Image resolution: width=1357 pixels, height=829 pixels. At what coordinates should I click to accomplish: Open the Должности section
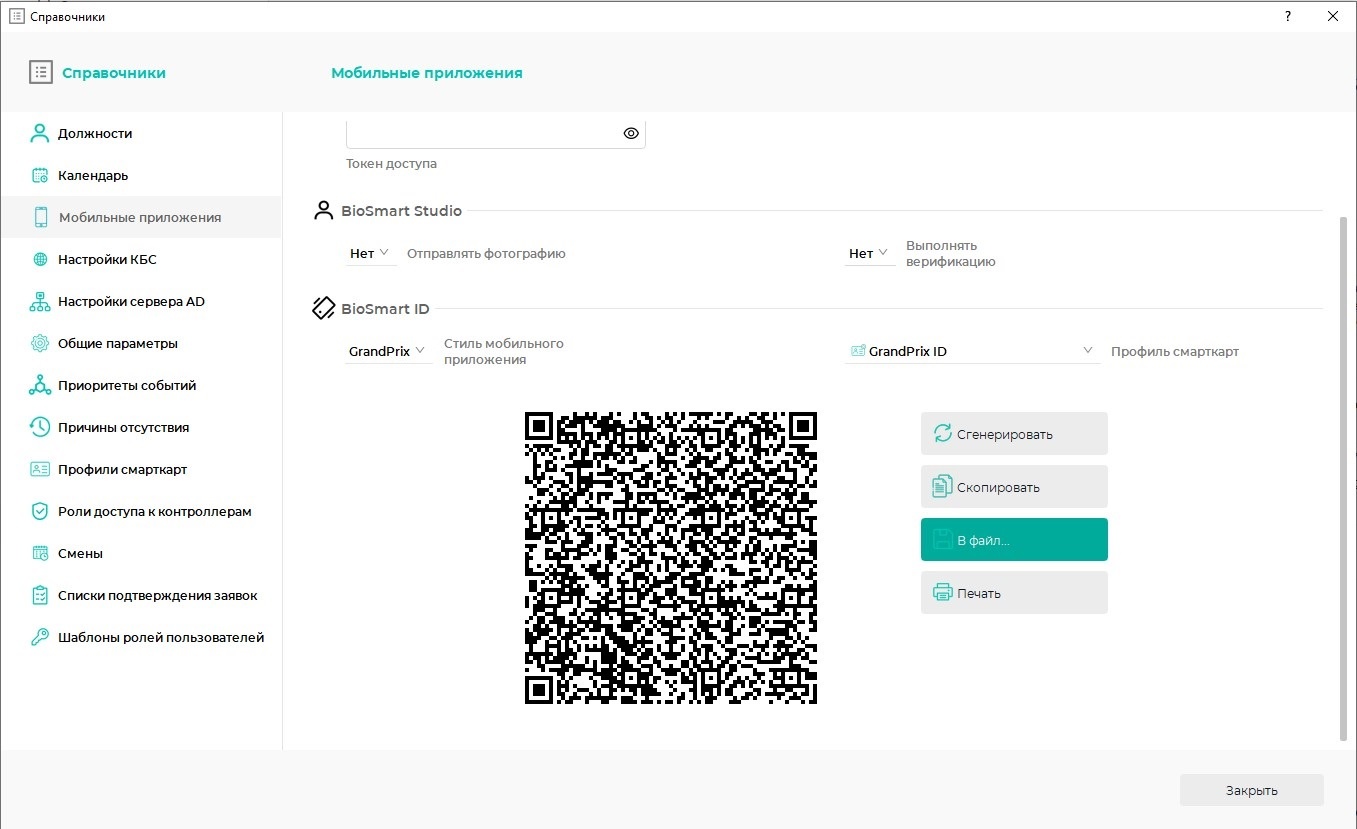tap(141, 133)
